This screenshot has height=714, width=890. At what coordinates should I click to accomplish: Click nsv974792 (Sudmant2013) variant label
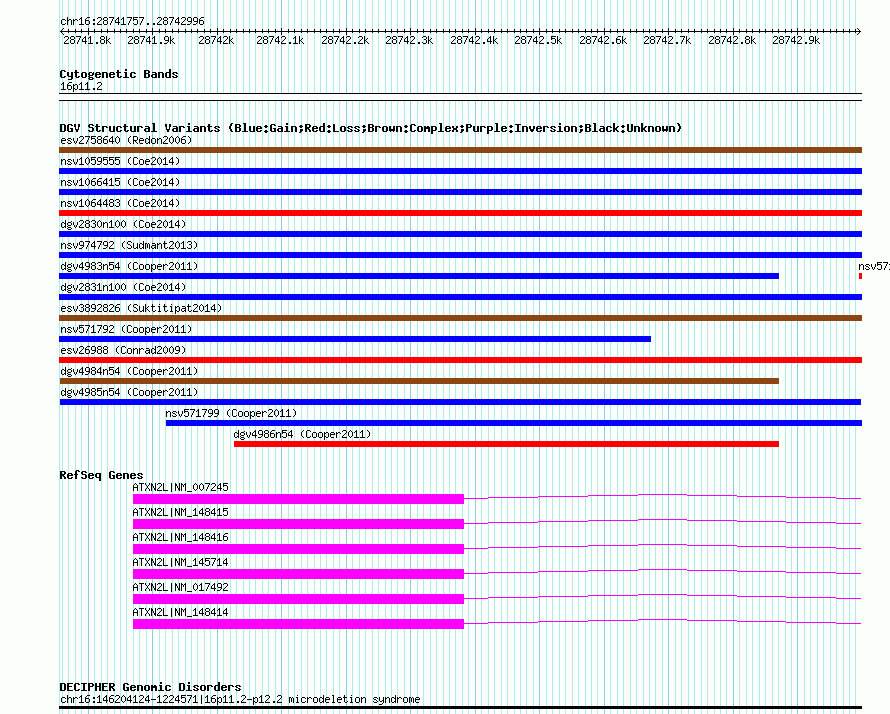tap(129, 245)
